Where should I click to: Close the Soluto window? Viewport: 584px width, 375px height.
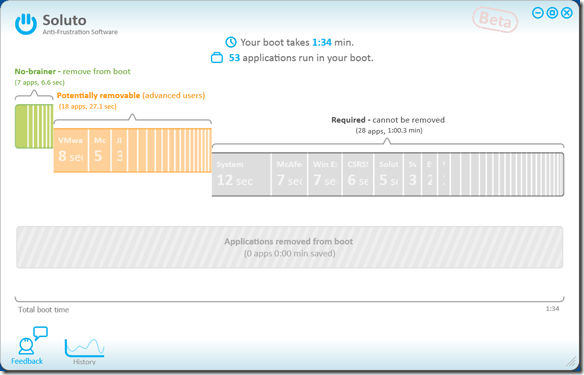tap(567, 13)
